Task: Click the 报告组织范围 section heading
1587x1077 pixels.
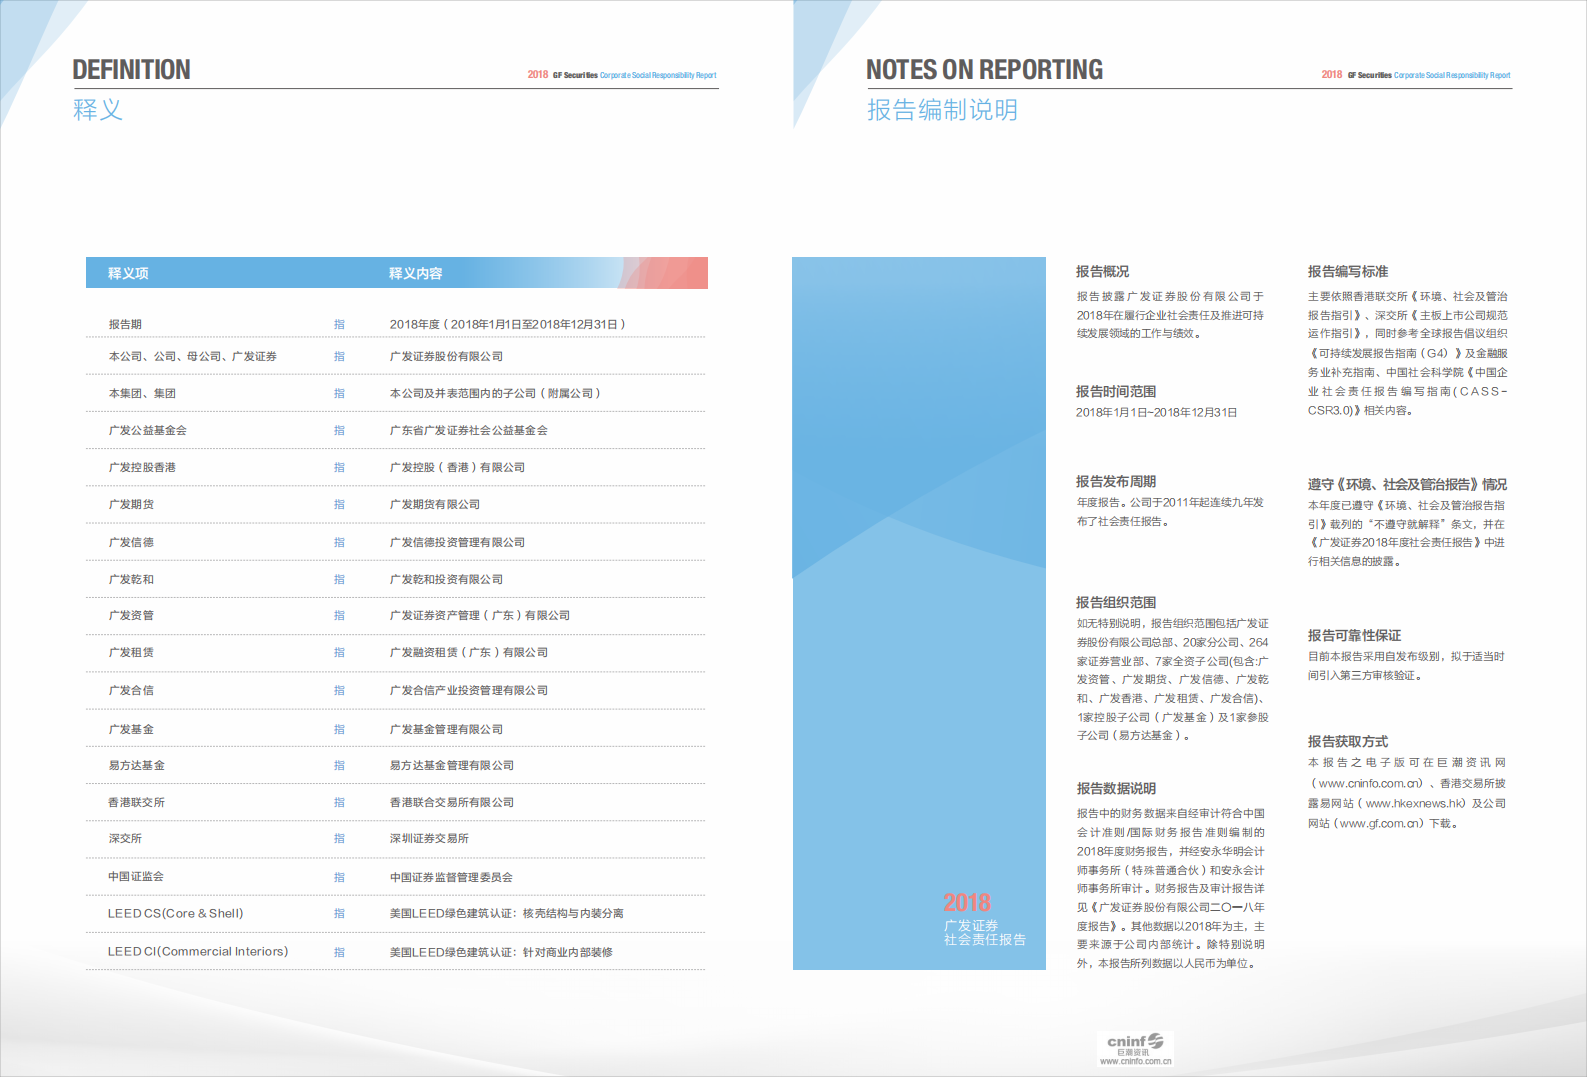Action: 1116,602
